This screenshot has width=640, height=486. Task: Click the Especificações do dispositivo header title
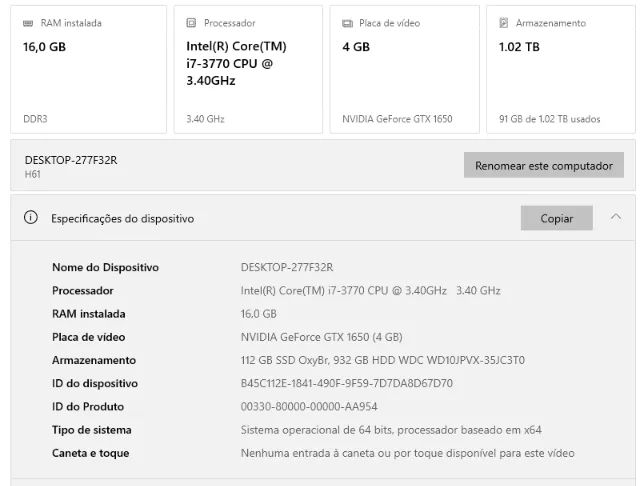123,218
